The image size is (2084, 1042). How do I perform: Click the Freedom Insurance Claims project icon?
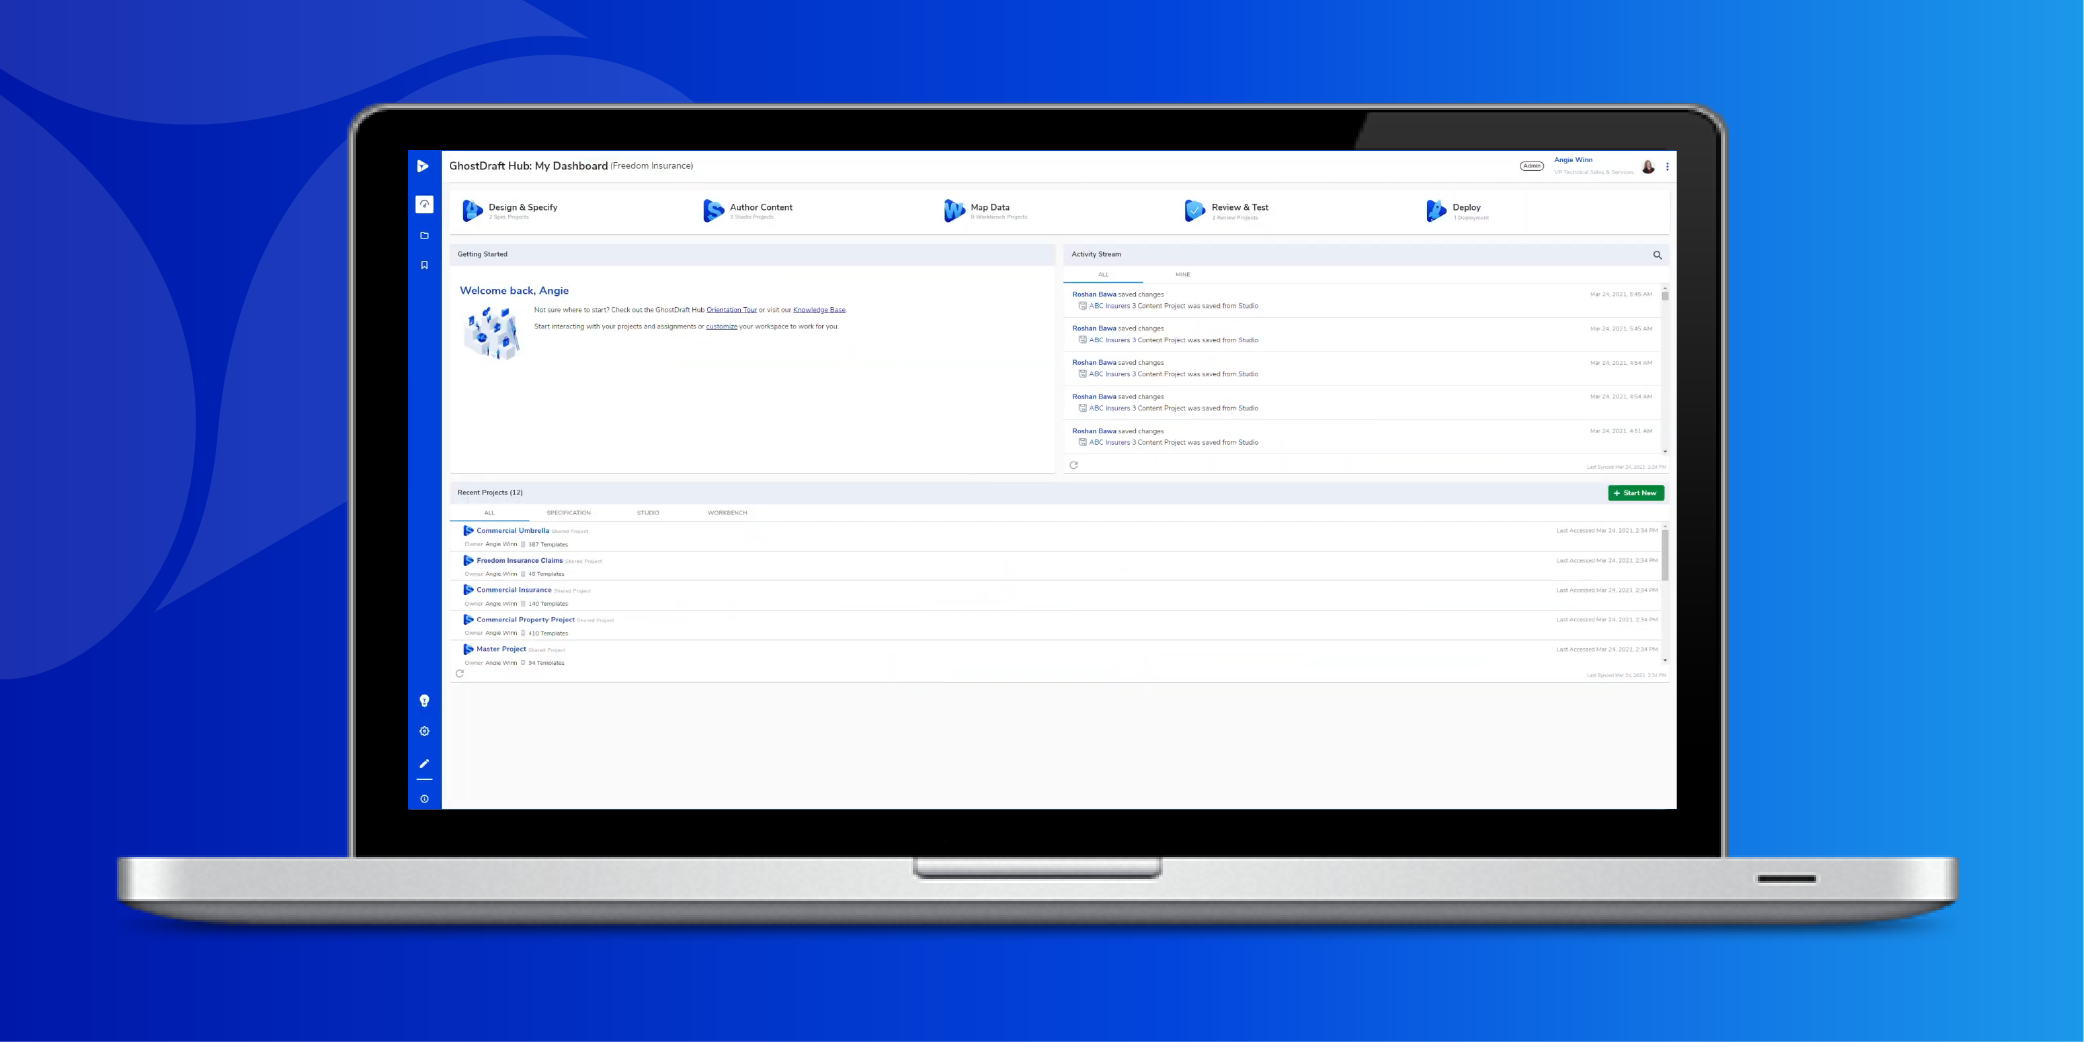tap(468, 560)
